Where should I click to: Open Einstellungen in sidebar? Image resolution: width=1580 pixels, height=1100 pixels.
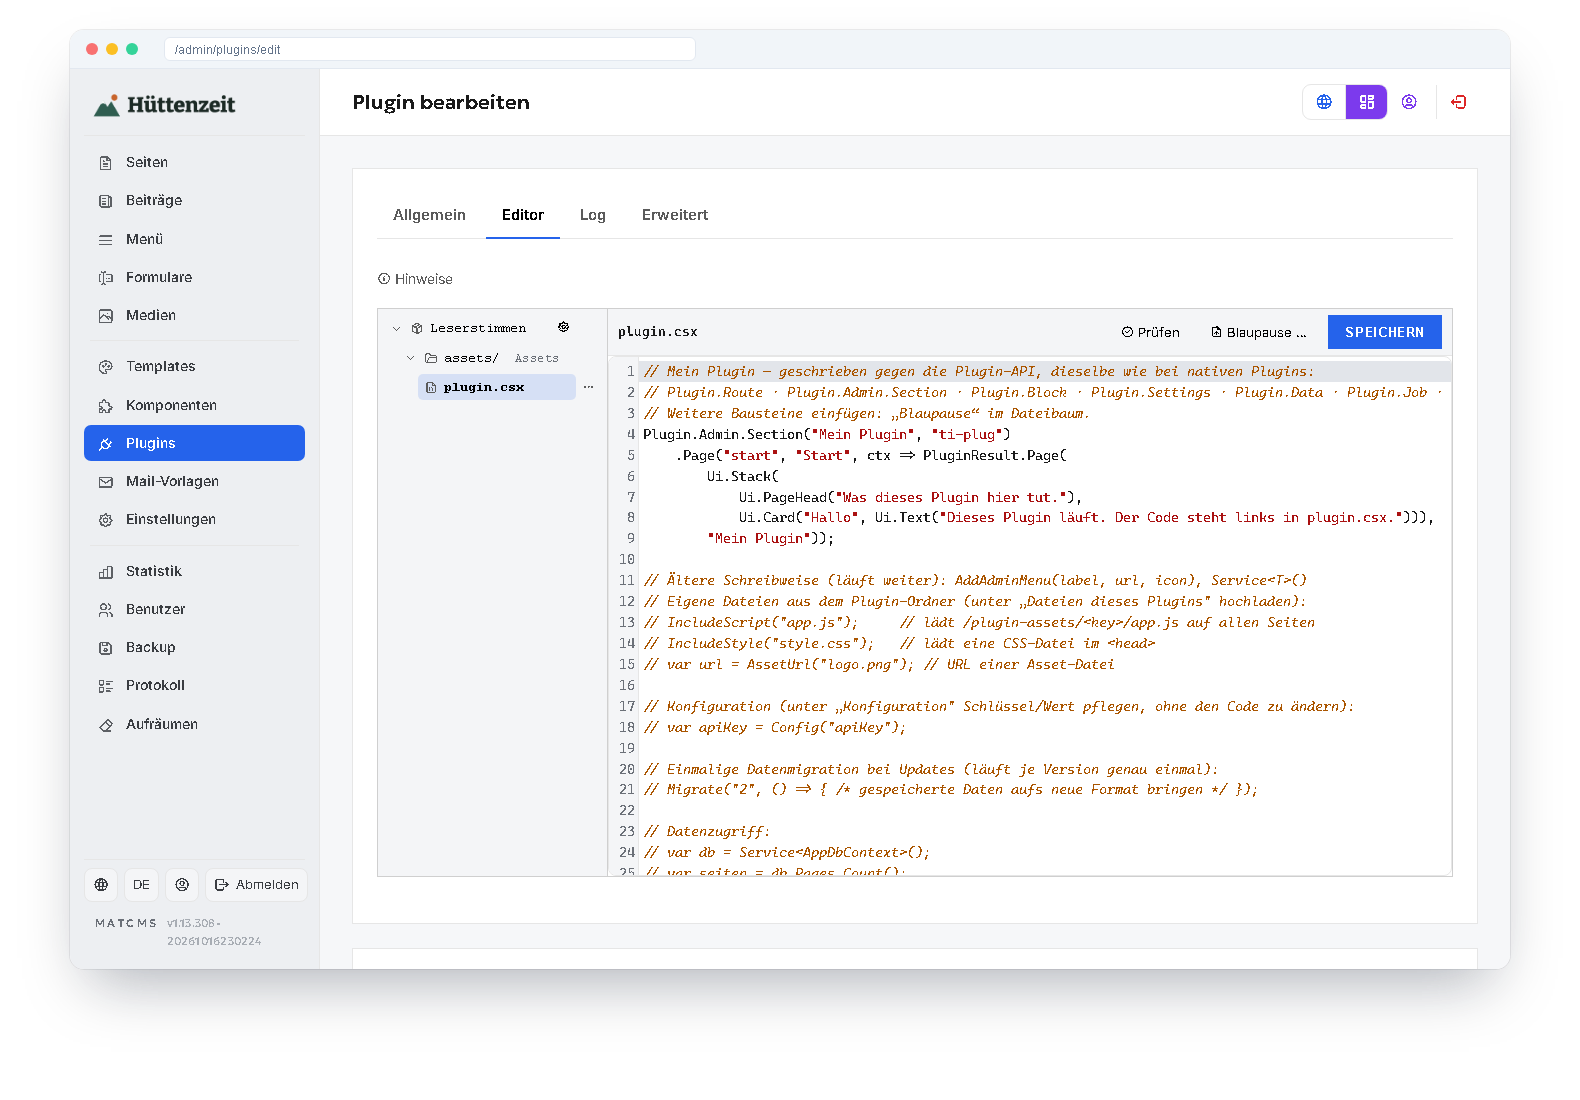click(194, 519)
